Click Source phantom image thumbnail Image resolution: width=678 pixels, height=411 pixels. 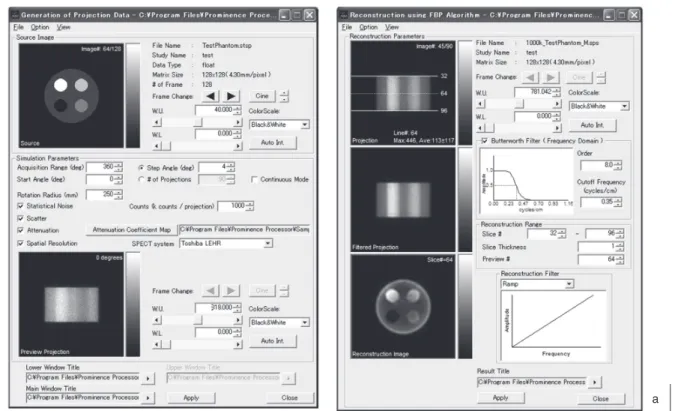pyautogui.click(x=71, y=96)
